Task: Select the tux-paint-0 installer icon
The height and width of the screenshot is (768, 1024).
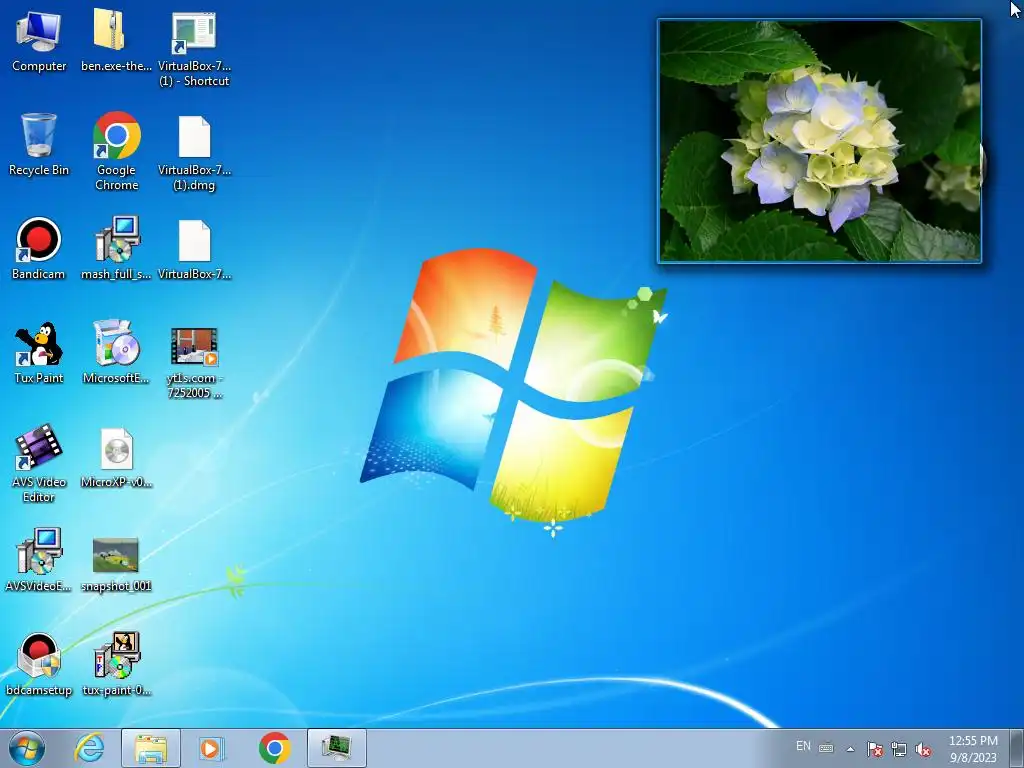Action: 116,664
